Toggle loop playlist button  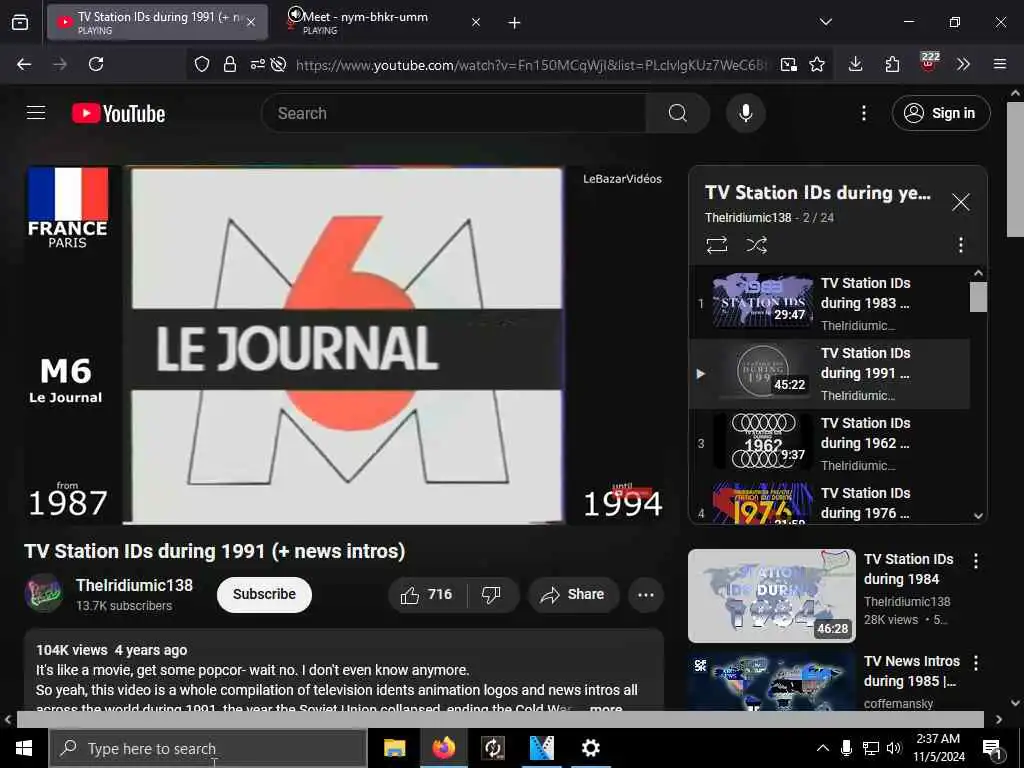click(716, 245)
